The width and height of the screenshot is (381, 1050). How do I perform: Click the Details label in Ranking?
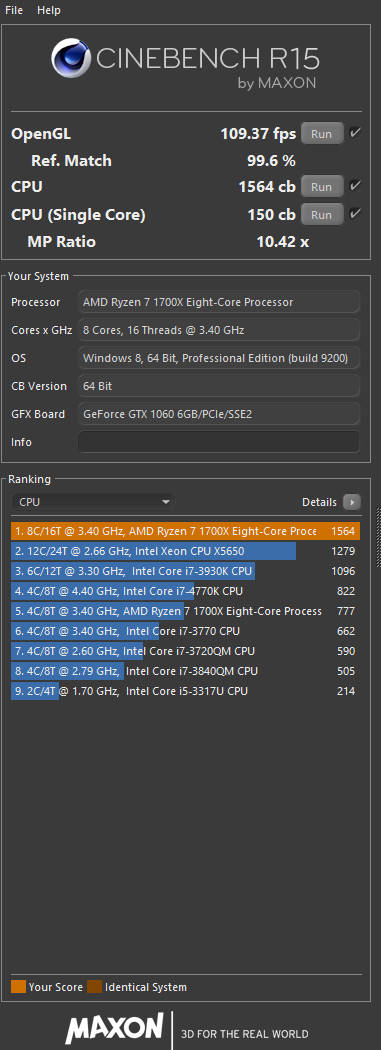[x=319, y=502]
